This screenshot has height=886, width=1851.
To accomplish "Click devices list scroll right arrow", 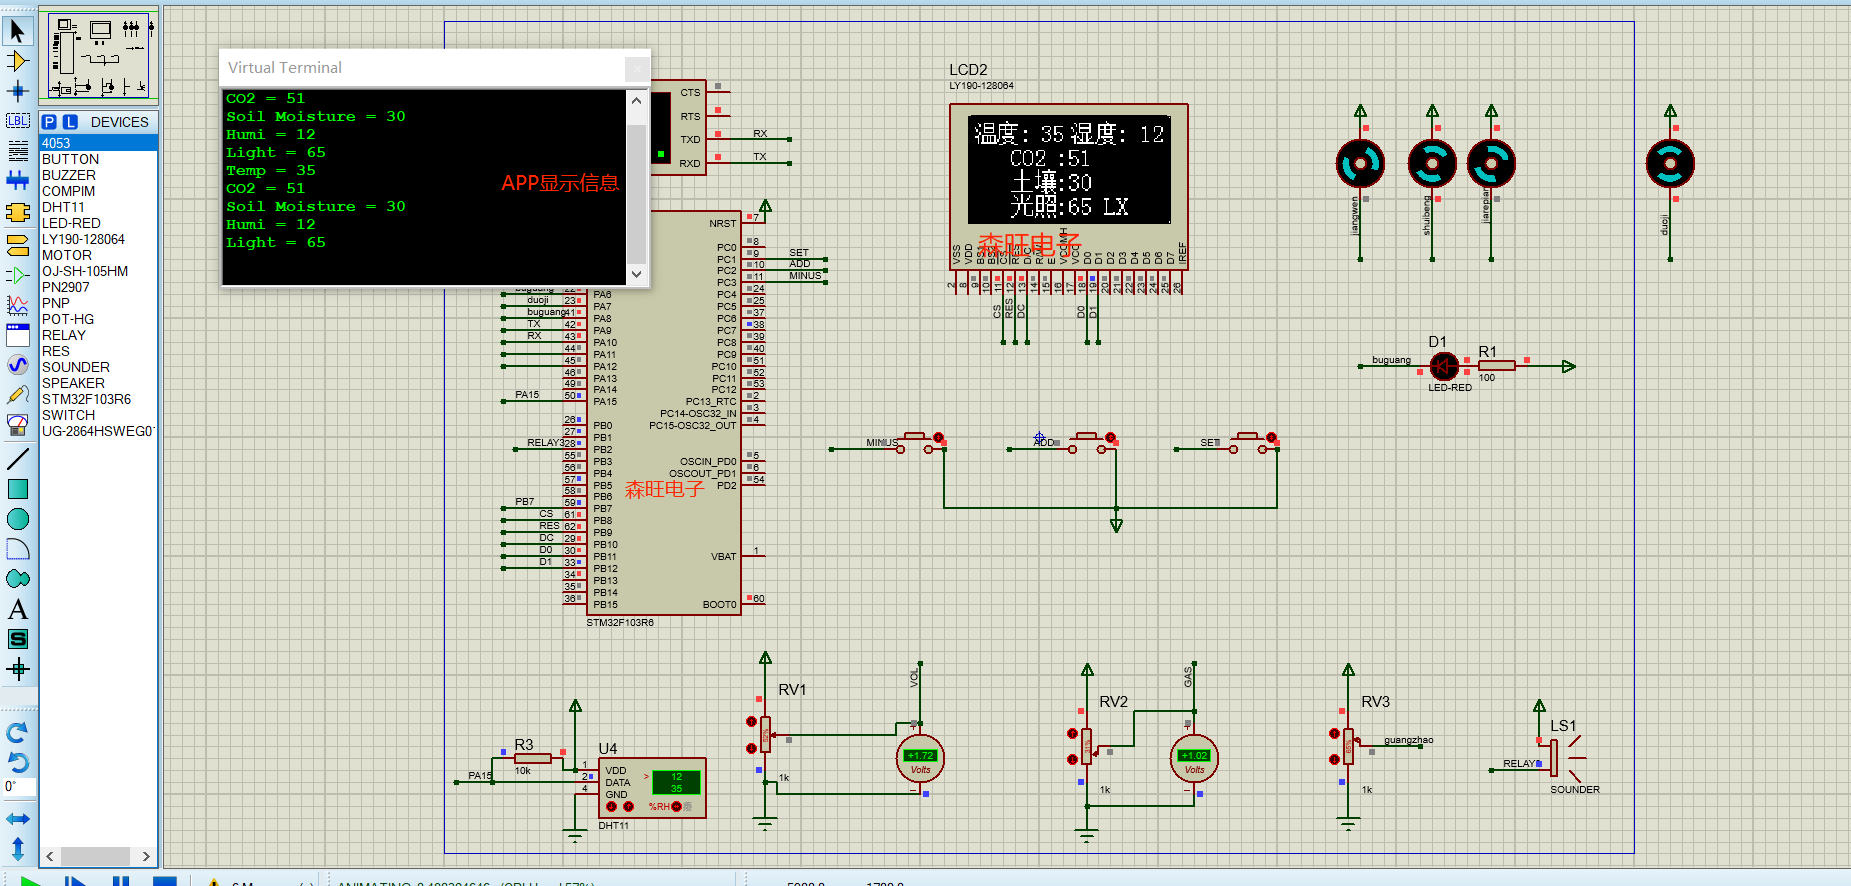I will (146, 857).
